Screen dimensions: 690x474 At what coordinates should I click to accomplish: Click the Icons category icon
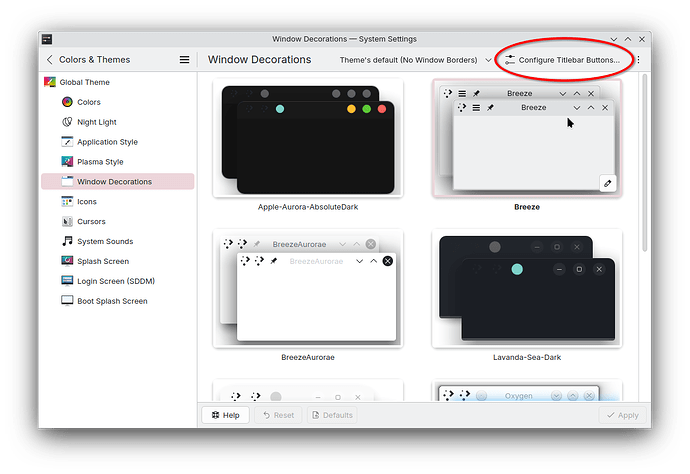click(67, 202)
